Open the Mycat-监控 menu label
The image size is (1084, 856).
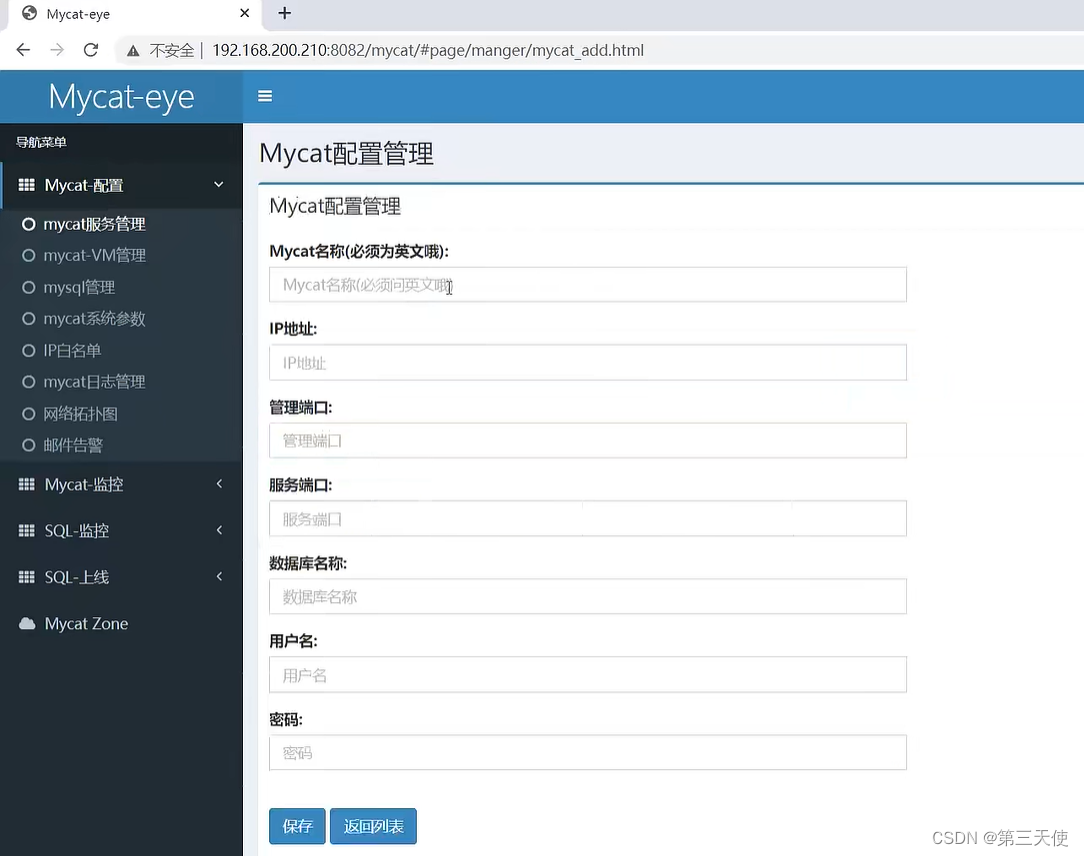84,484
